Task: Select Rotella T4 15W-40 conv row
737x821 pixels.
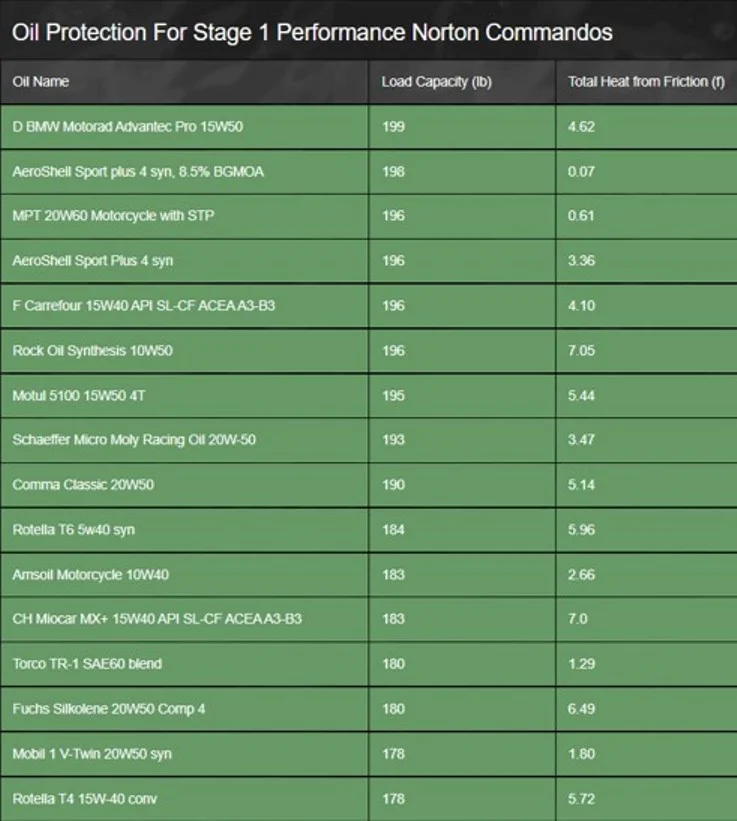Action: tap(85, 799)
